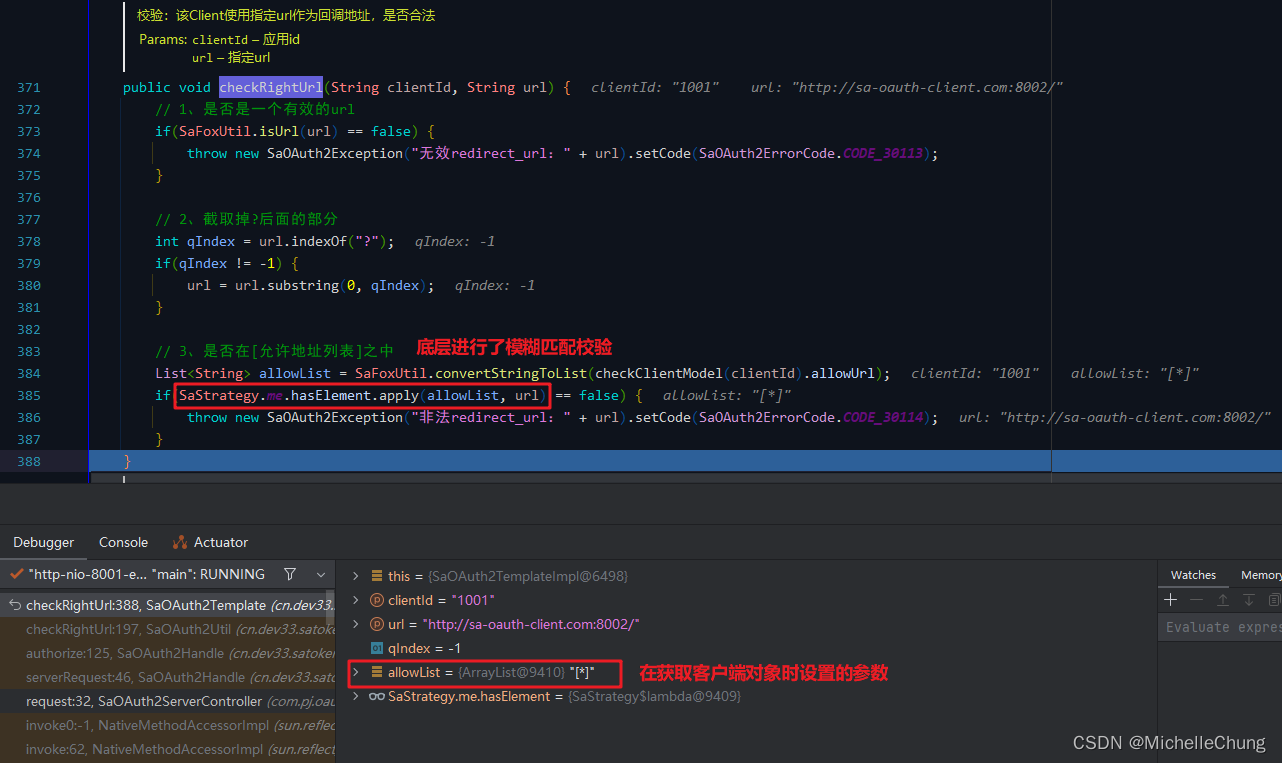
Task: Move watch up using up arrow
Action: [1222, 600]
